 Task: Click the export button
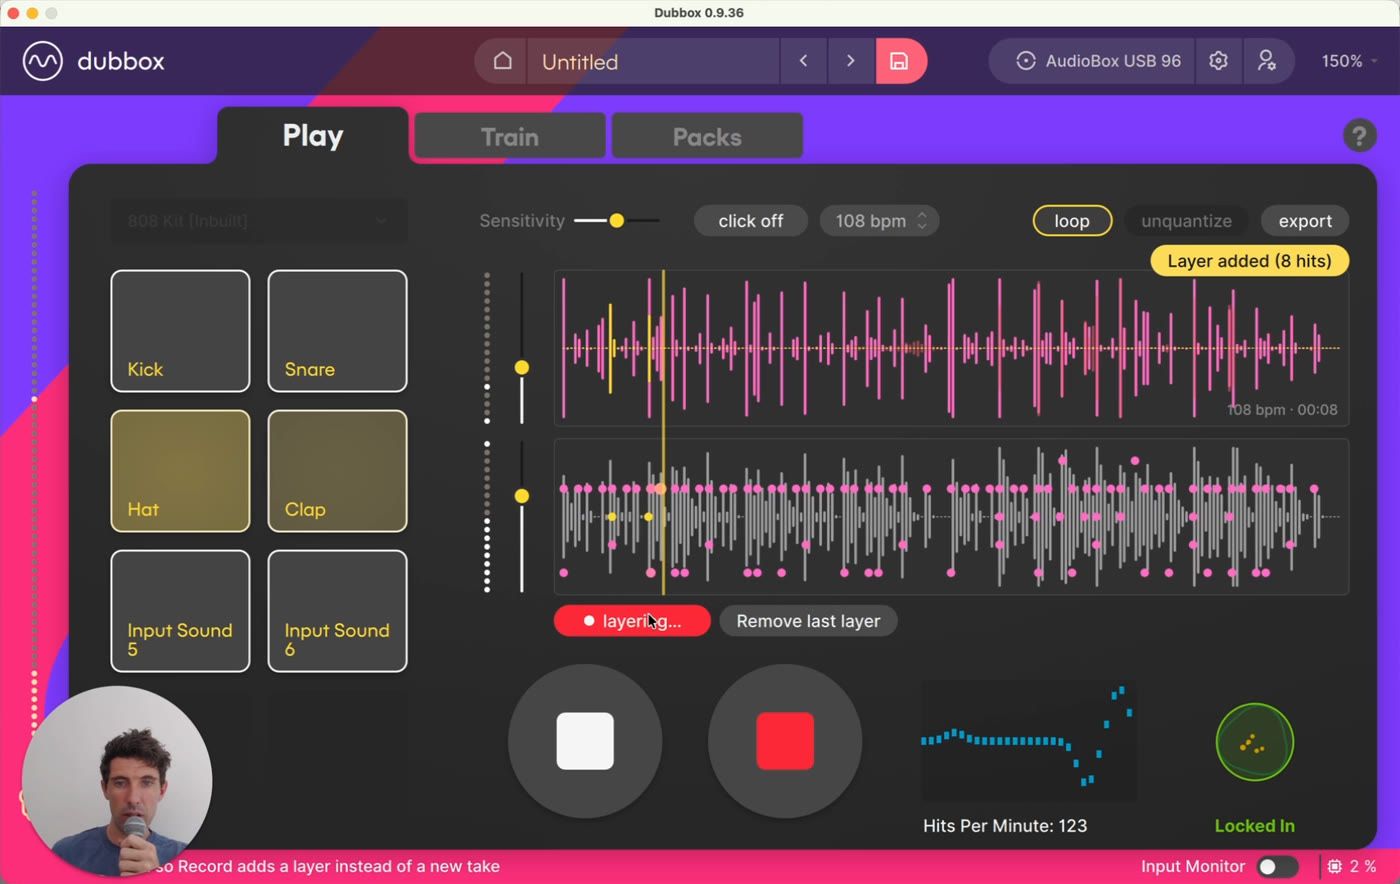click(x=1305, y=221)
